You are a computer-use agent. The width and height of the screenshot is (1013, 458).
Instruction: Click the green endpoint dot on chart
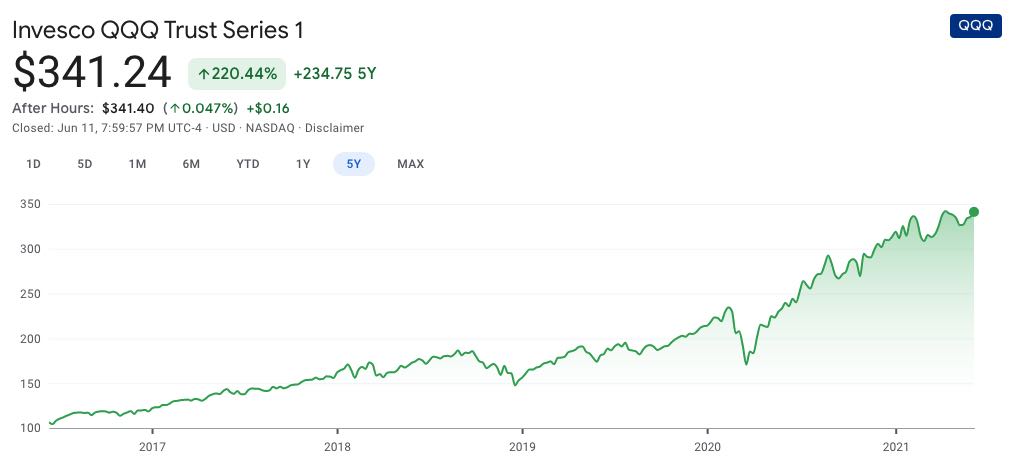click(x=974, y=212)
